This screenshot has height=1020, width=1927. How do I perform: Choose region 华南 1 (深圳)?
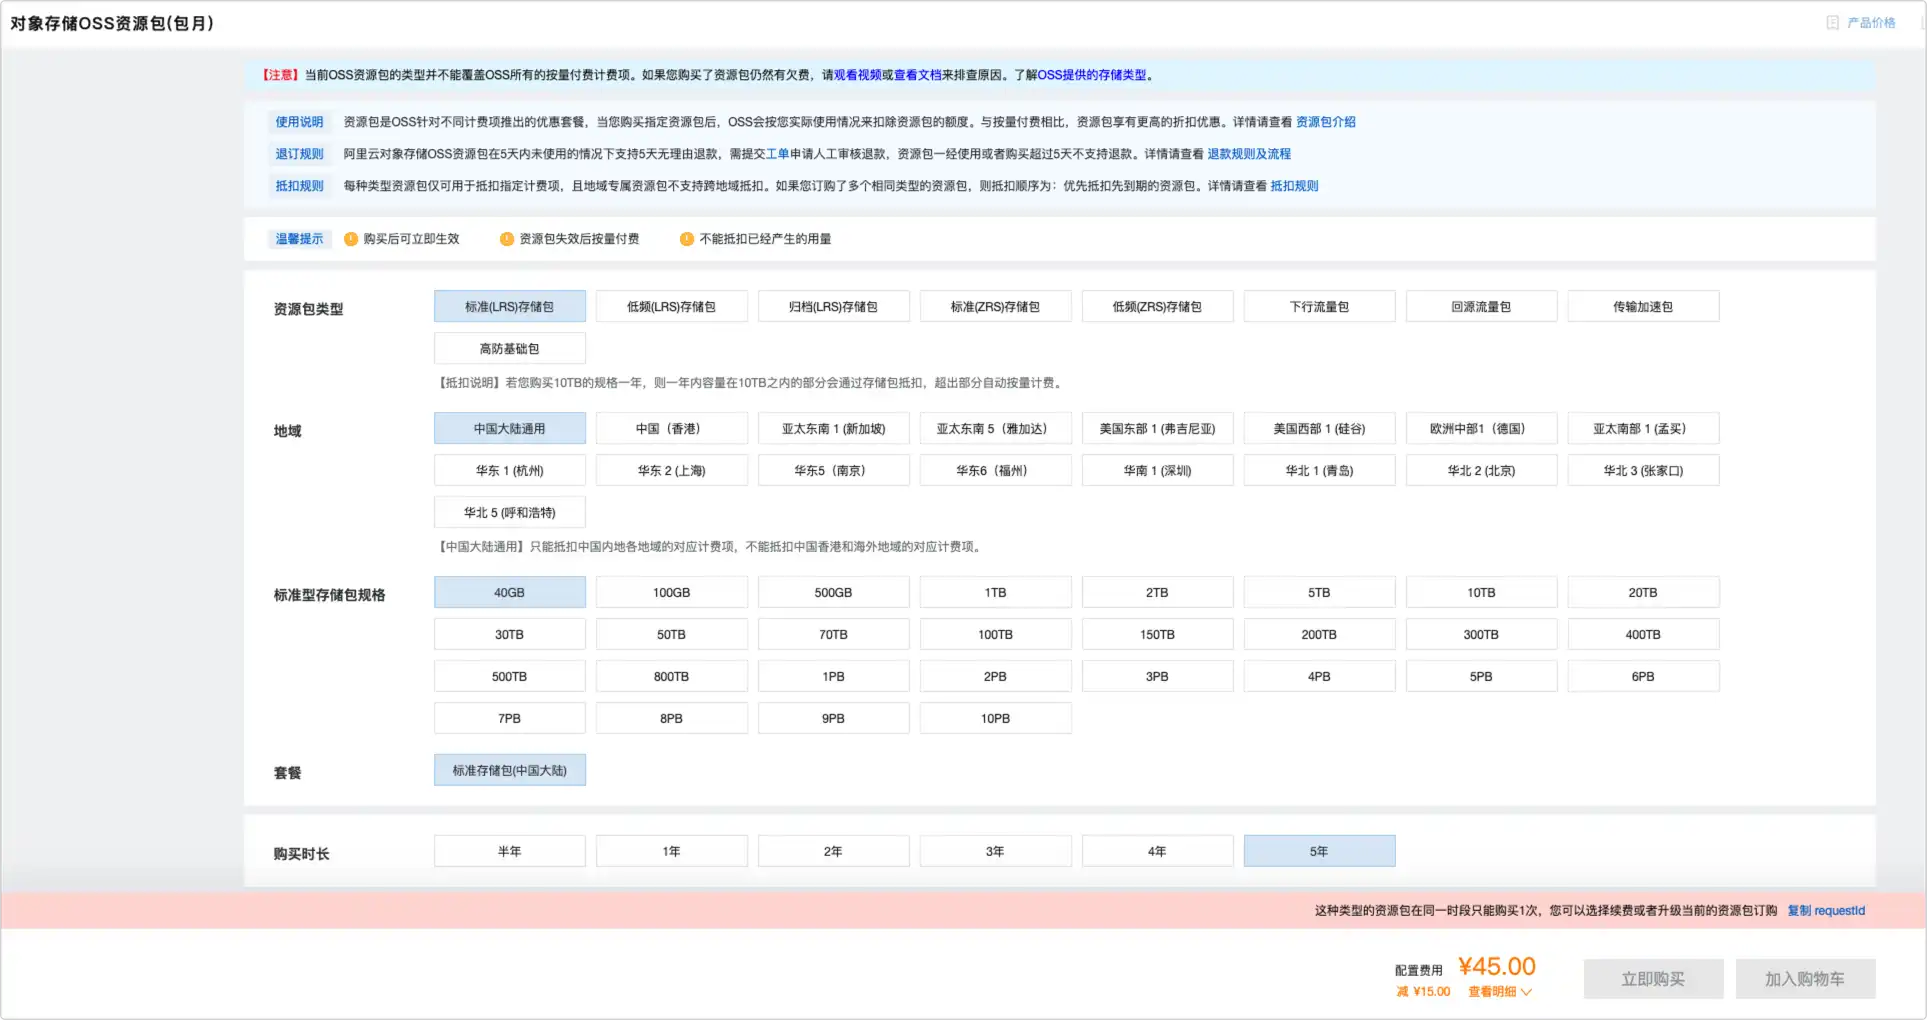(x=1158, y=471)
